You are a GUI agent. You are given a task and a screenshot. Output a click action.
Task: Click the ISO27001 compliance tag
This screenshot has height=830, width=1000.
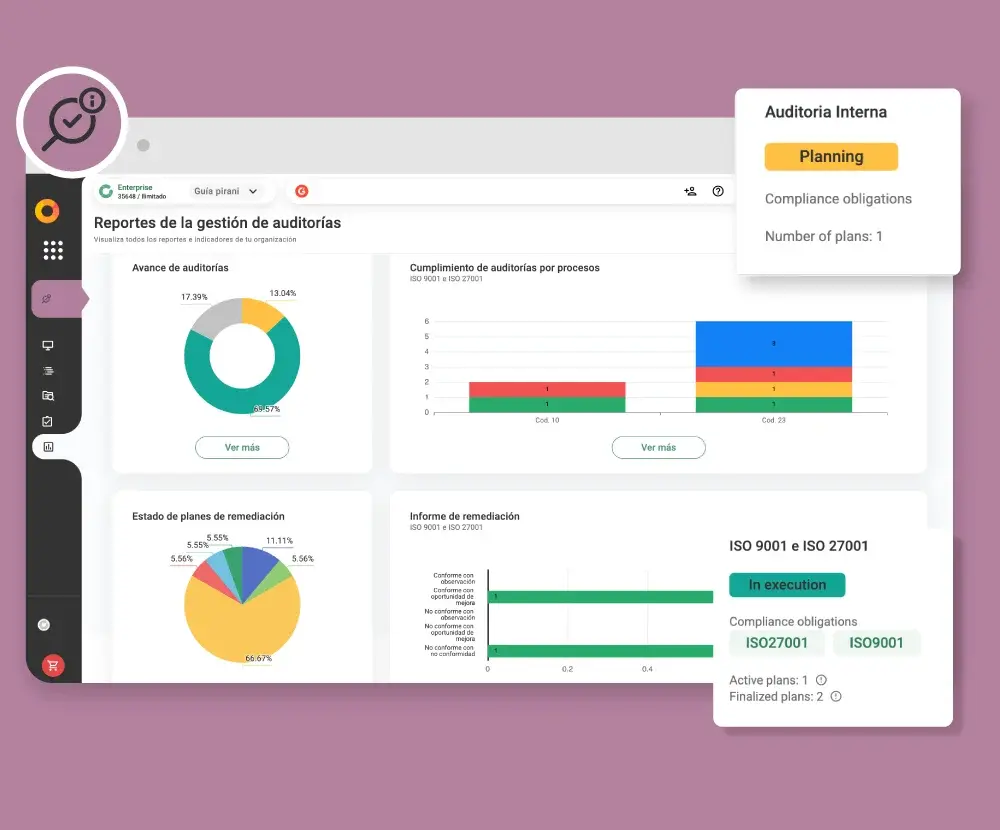[x=776, y=643]
